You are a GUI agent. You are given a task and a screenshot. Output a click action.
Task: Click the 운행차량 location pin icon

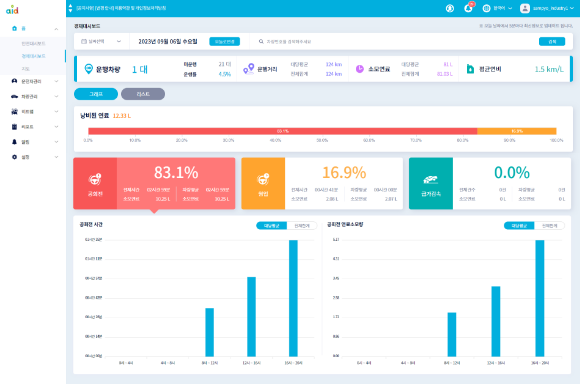pos(88,69)
